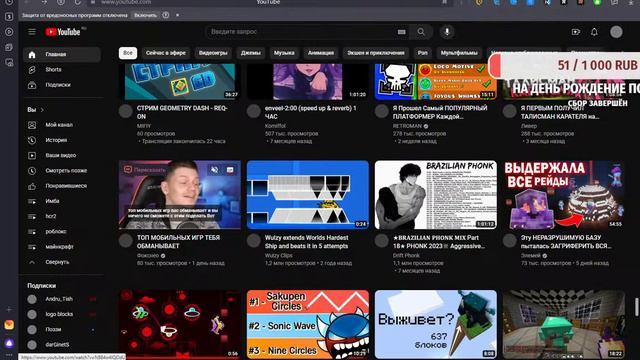Open История watch history
Image resolution: width=640 pixels, height=360 pixels.
click(62, 140)
